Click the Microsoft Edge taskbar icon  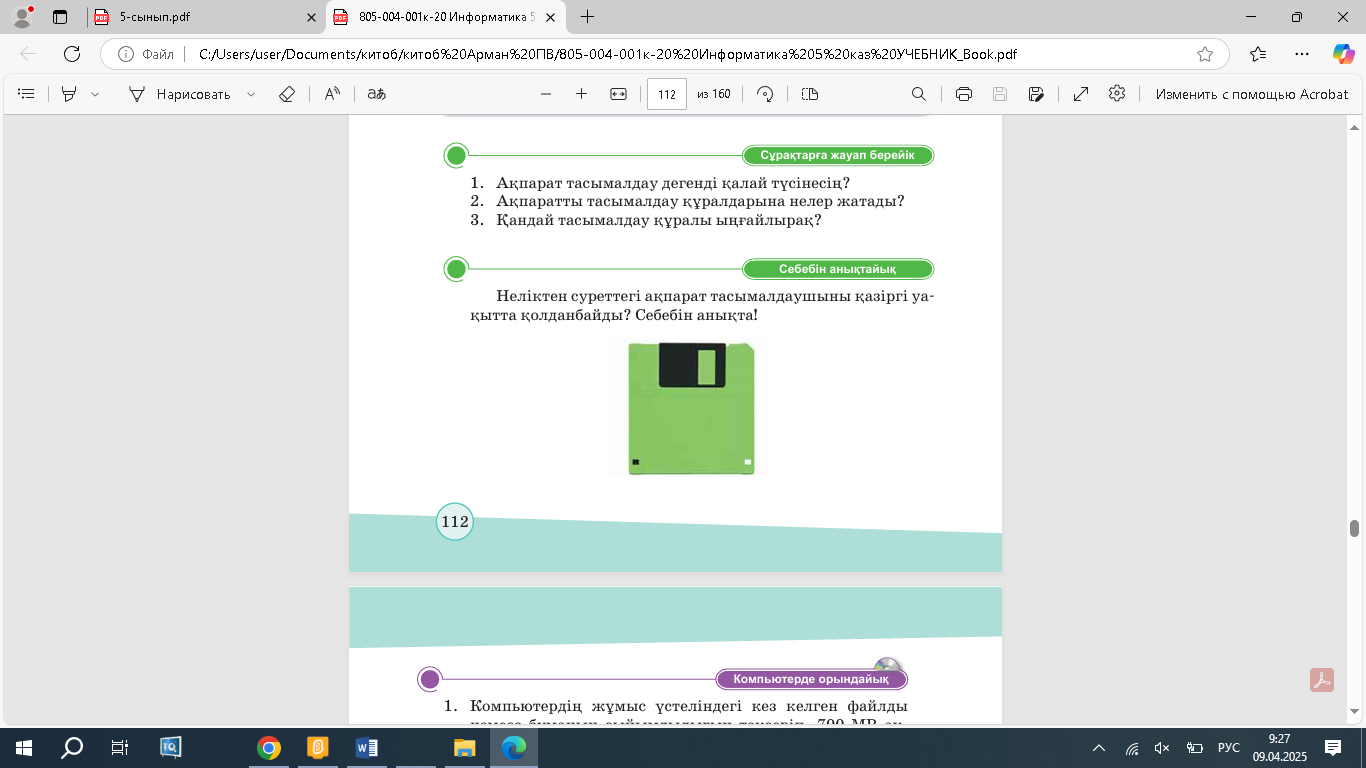pyautogui.click(x=514, y=747)
